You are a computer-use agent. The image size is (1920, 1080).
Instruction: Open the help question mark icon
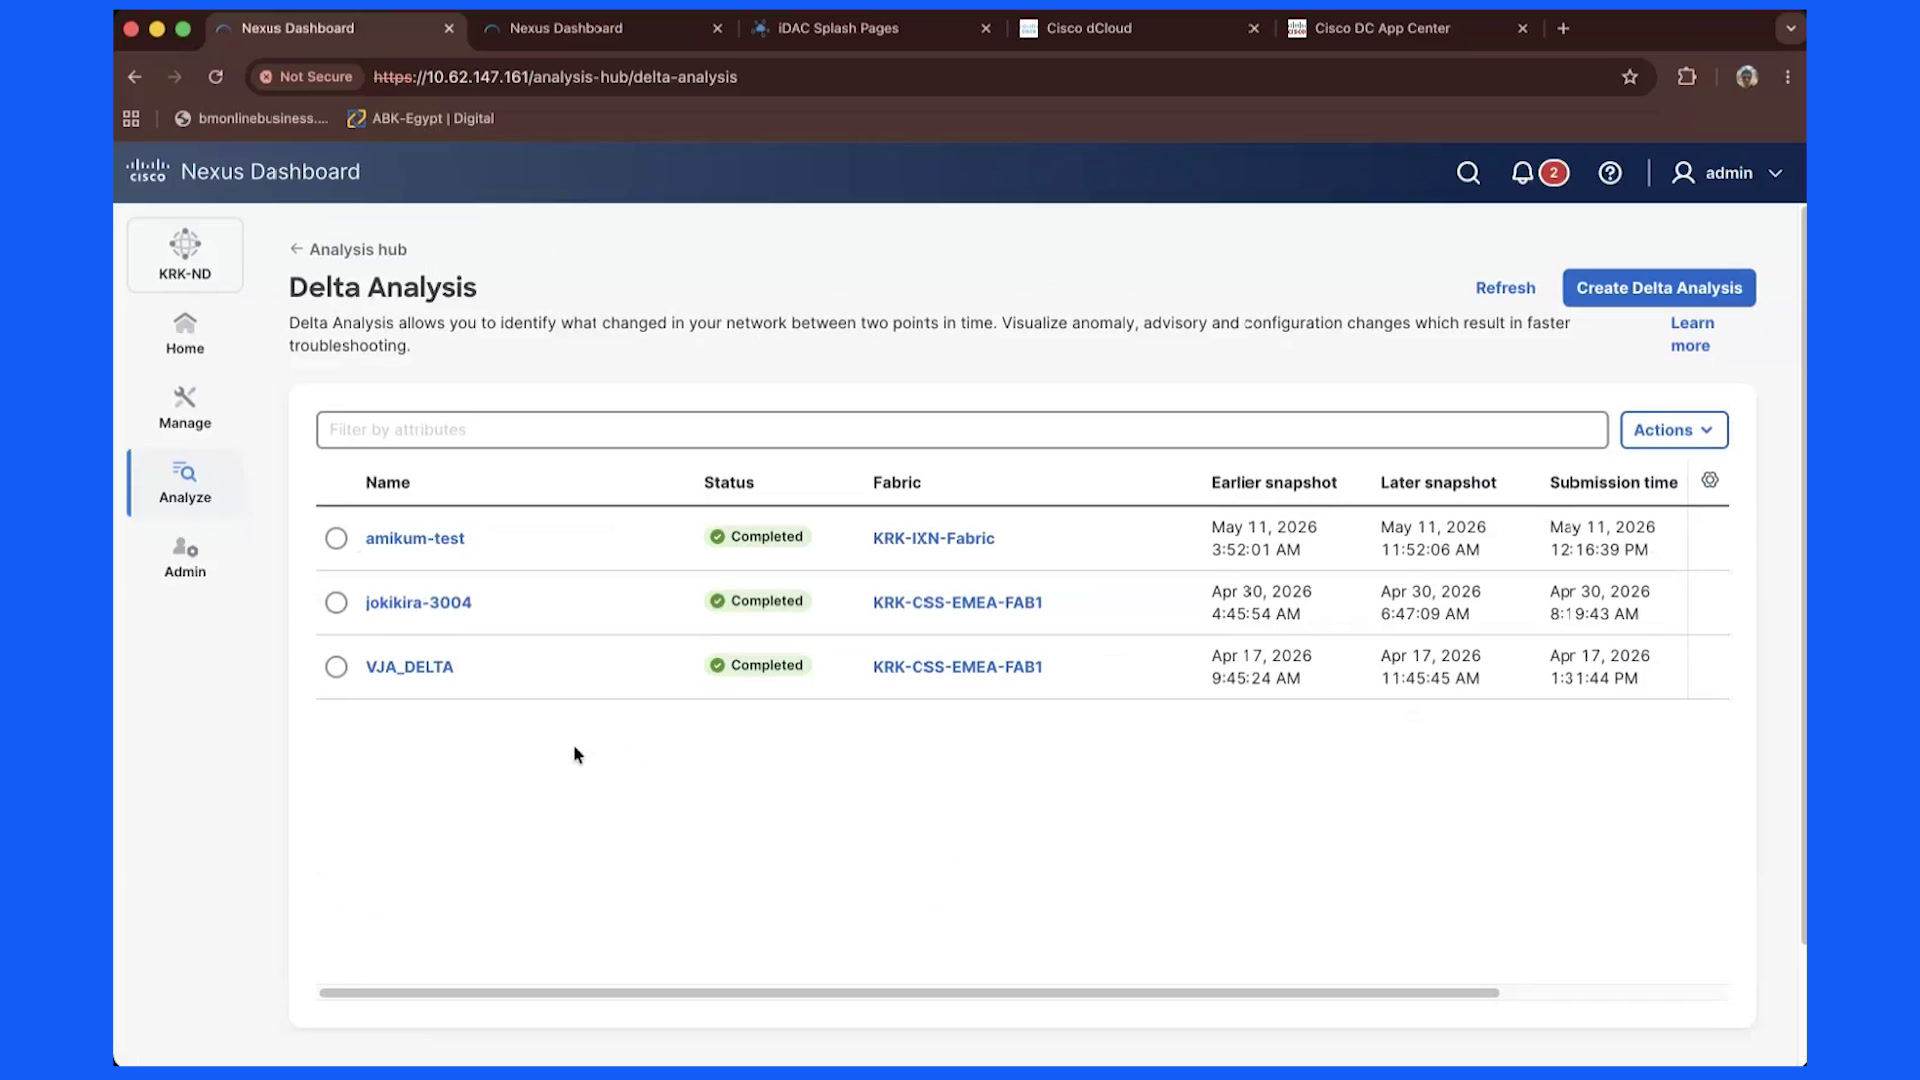click(1610, 173)
